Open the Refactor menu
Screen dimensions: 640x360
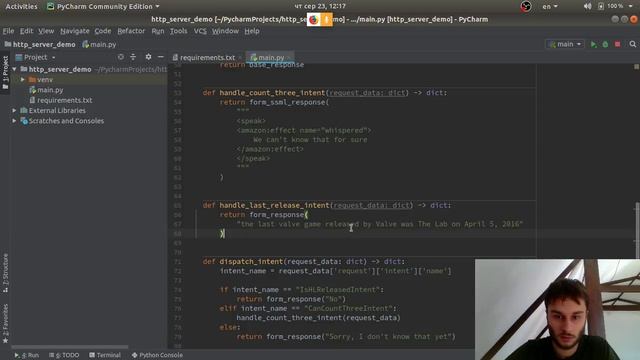(x=131, y=31)
